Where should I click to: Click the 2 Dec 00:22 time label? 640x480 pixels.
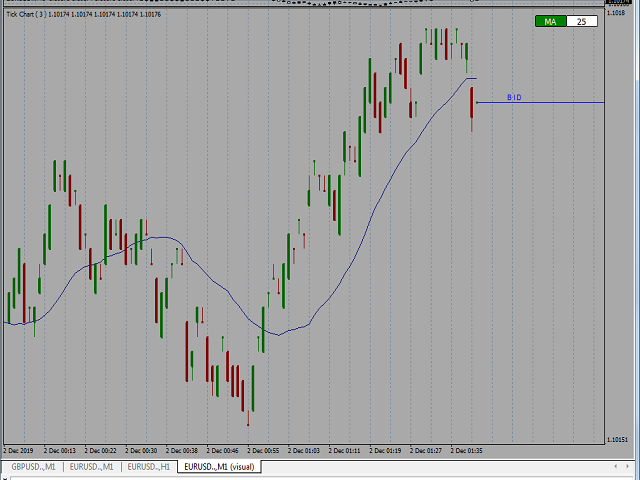click(100, 451)
